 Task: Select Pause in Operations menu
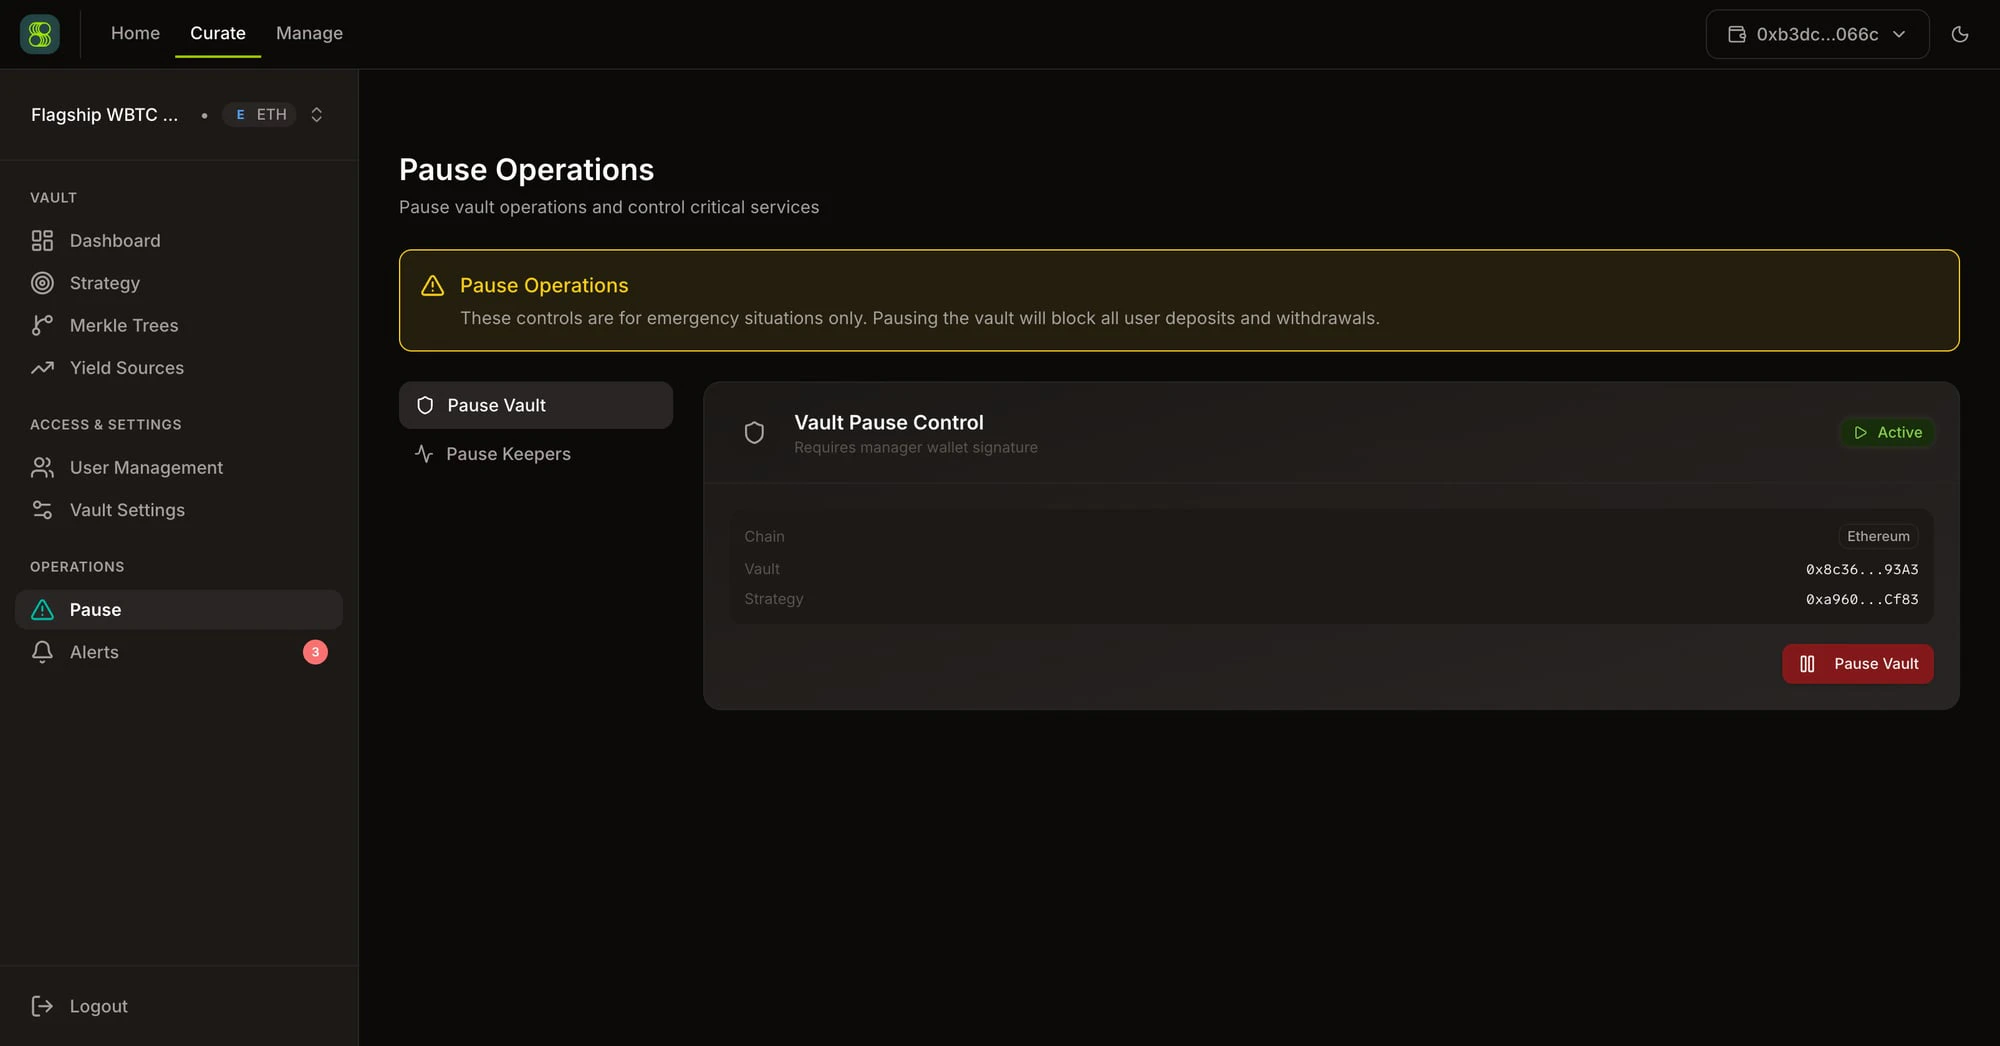click(x=179, y=609)
